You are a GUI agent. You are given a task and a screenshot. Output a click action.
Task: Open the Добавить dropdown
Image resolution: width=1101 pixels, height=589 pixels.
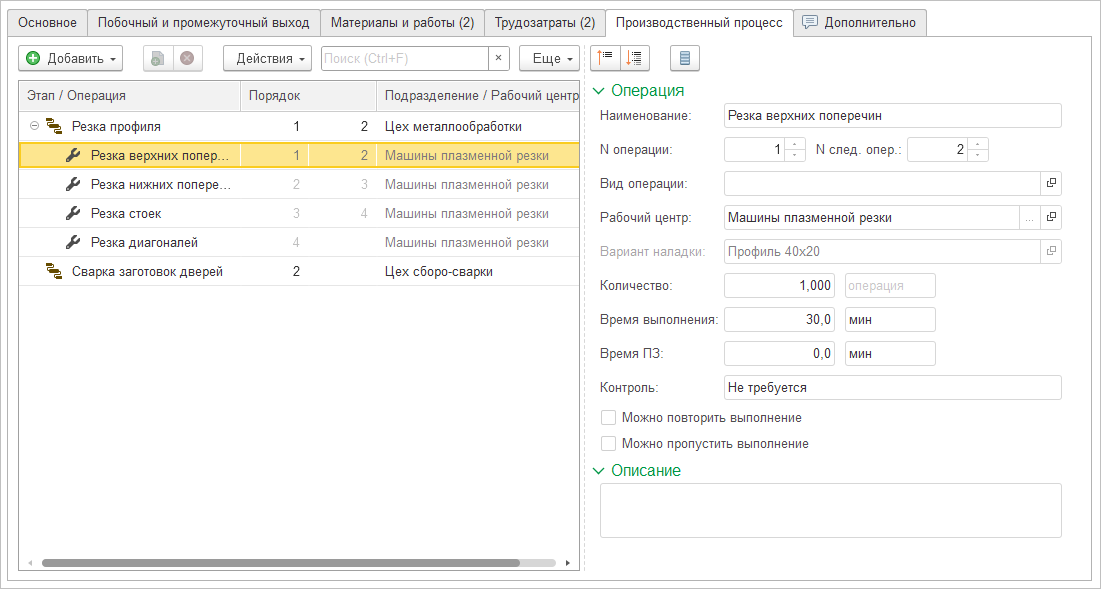(x=70, y=59)
